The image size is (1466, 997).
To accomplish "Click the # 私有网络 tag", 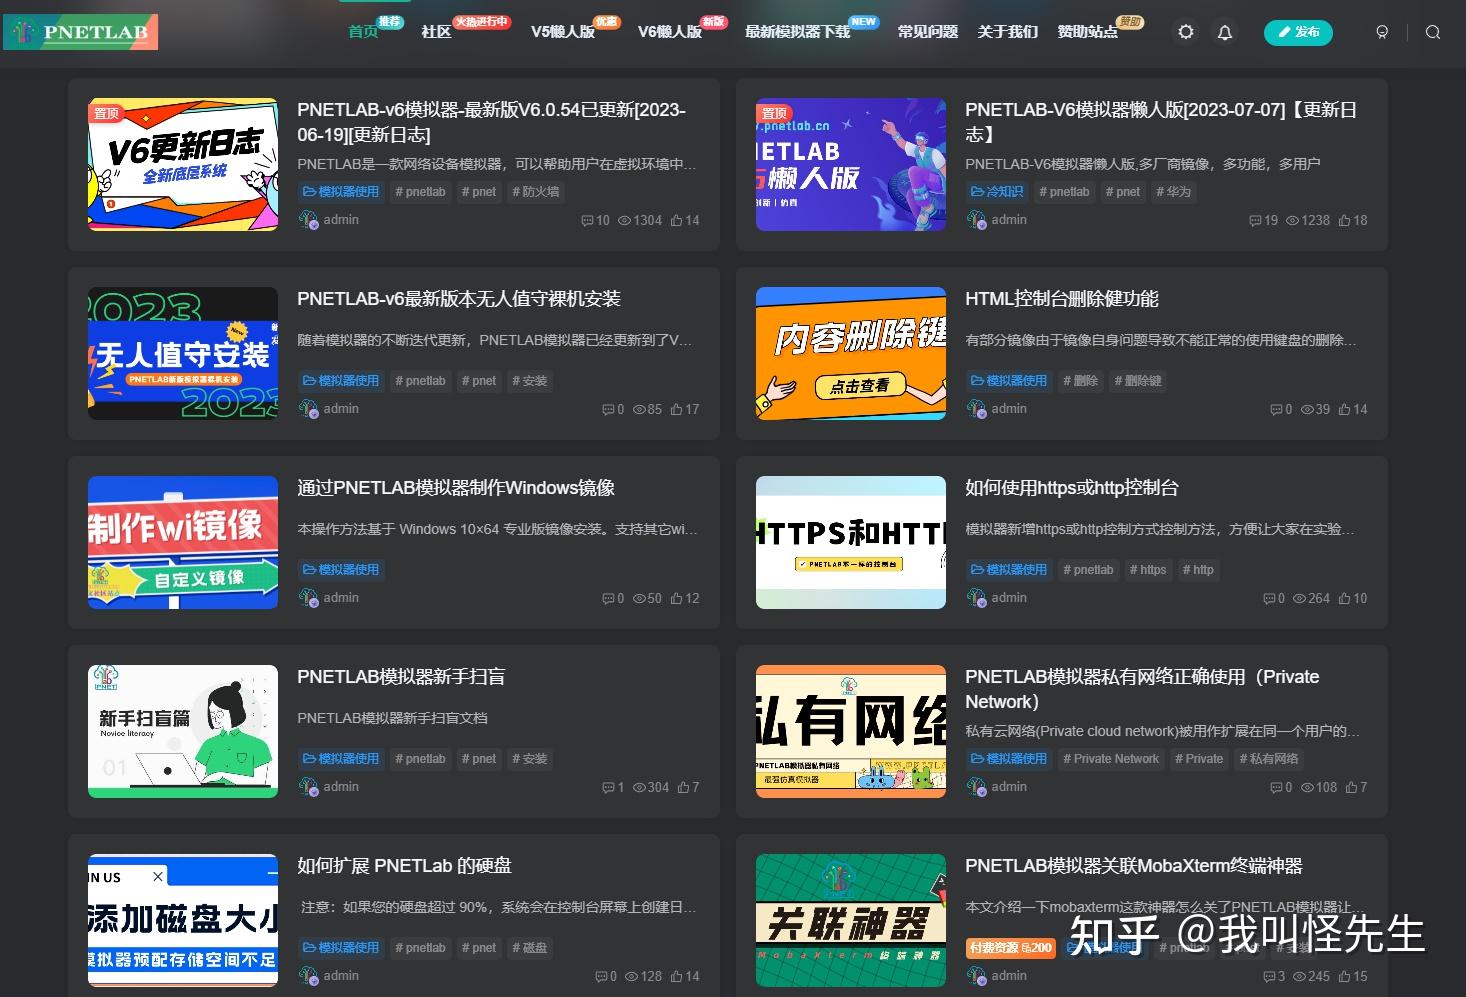I will point(1269,759).
